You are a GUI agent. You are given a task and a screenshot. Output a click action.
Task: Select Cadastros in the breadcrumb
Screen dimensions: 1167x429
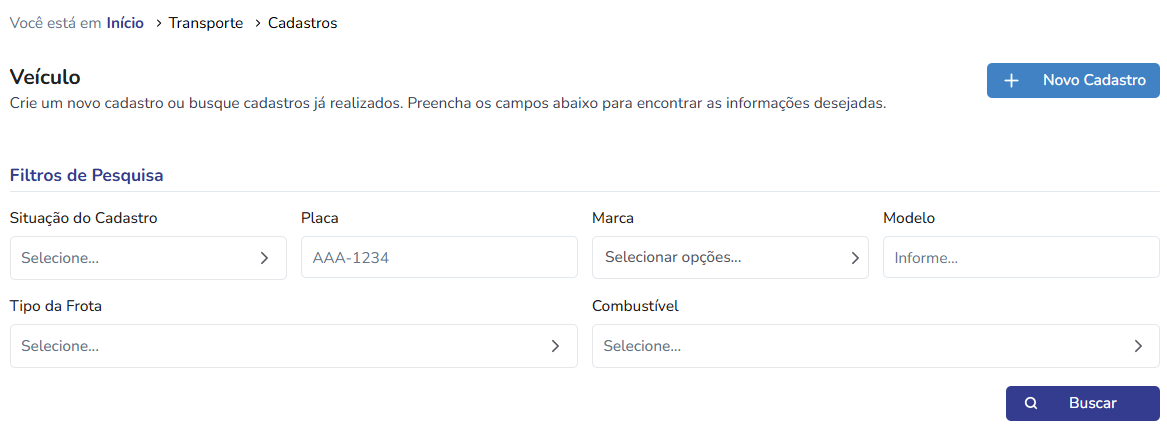pos(302,23)
